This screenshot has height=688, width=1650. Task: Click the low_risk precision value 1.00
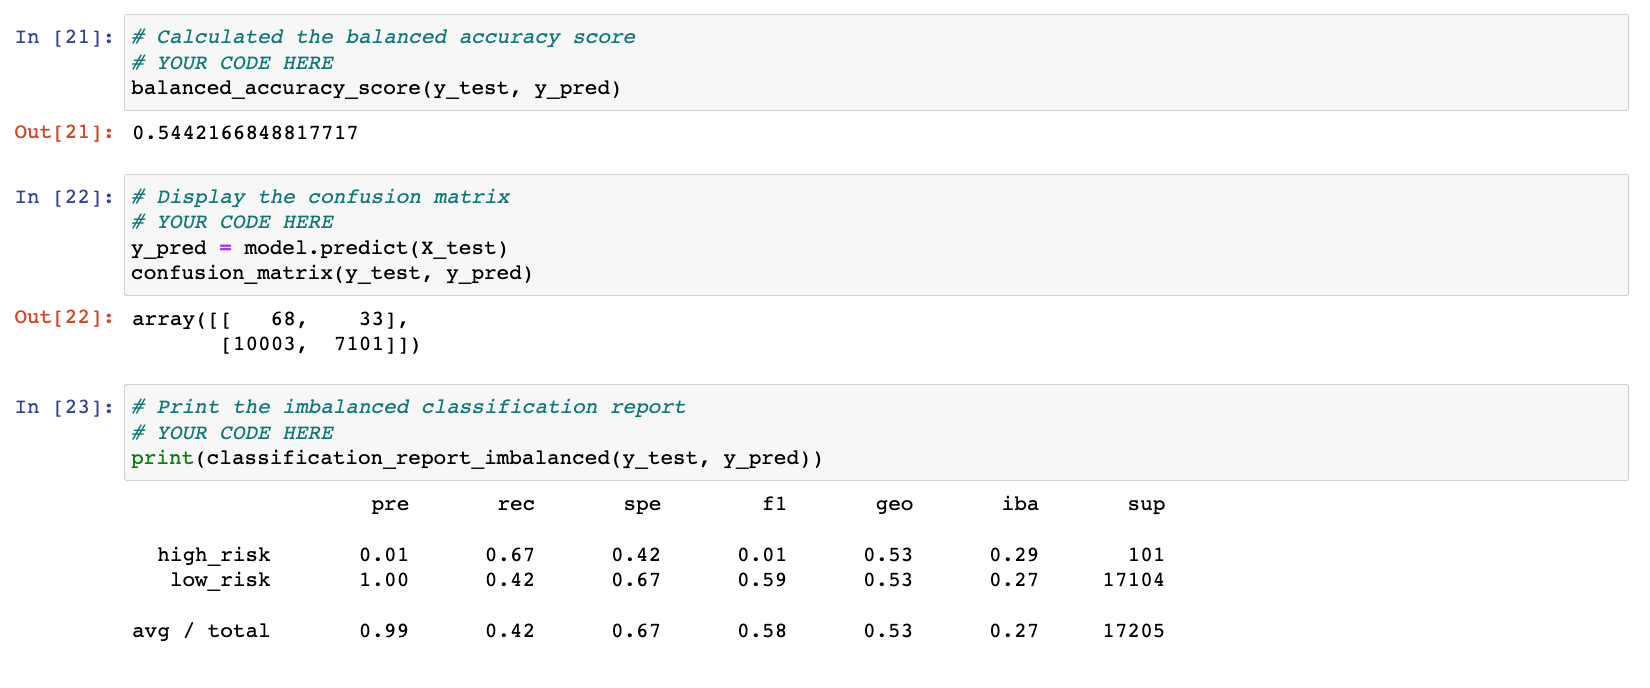pyautogui.click(x=384, y=580)
